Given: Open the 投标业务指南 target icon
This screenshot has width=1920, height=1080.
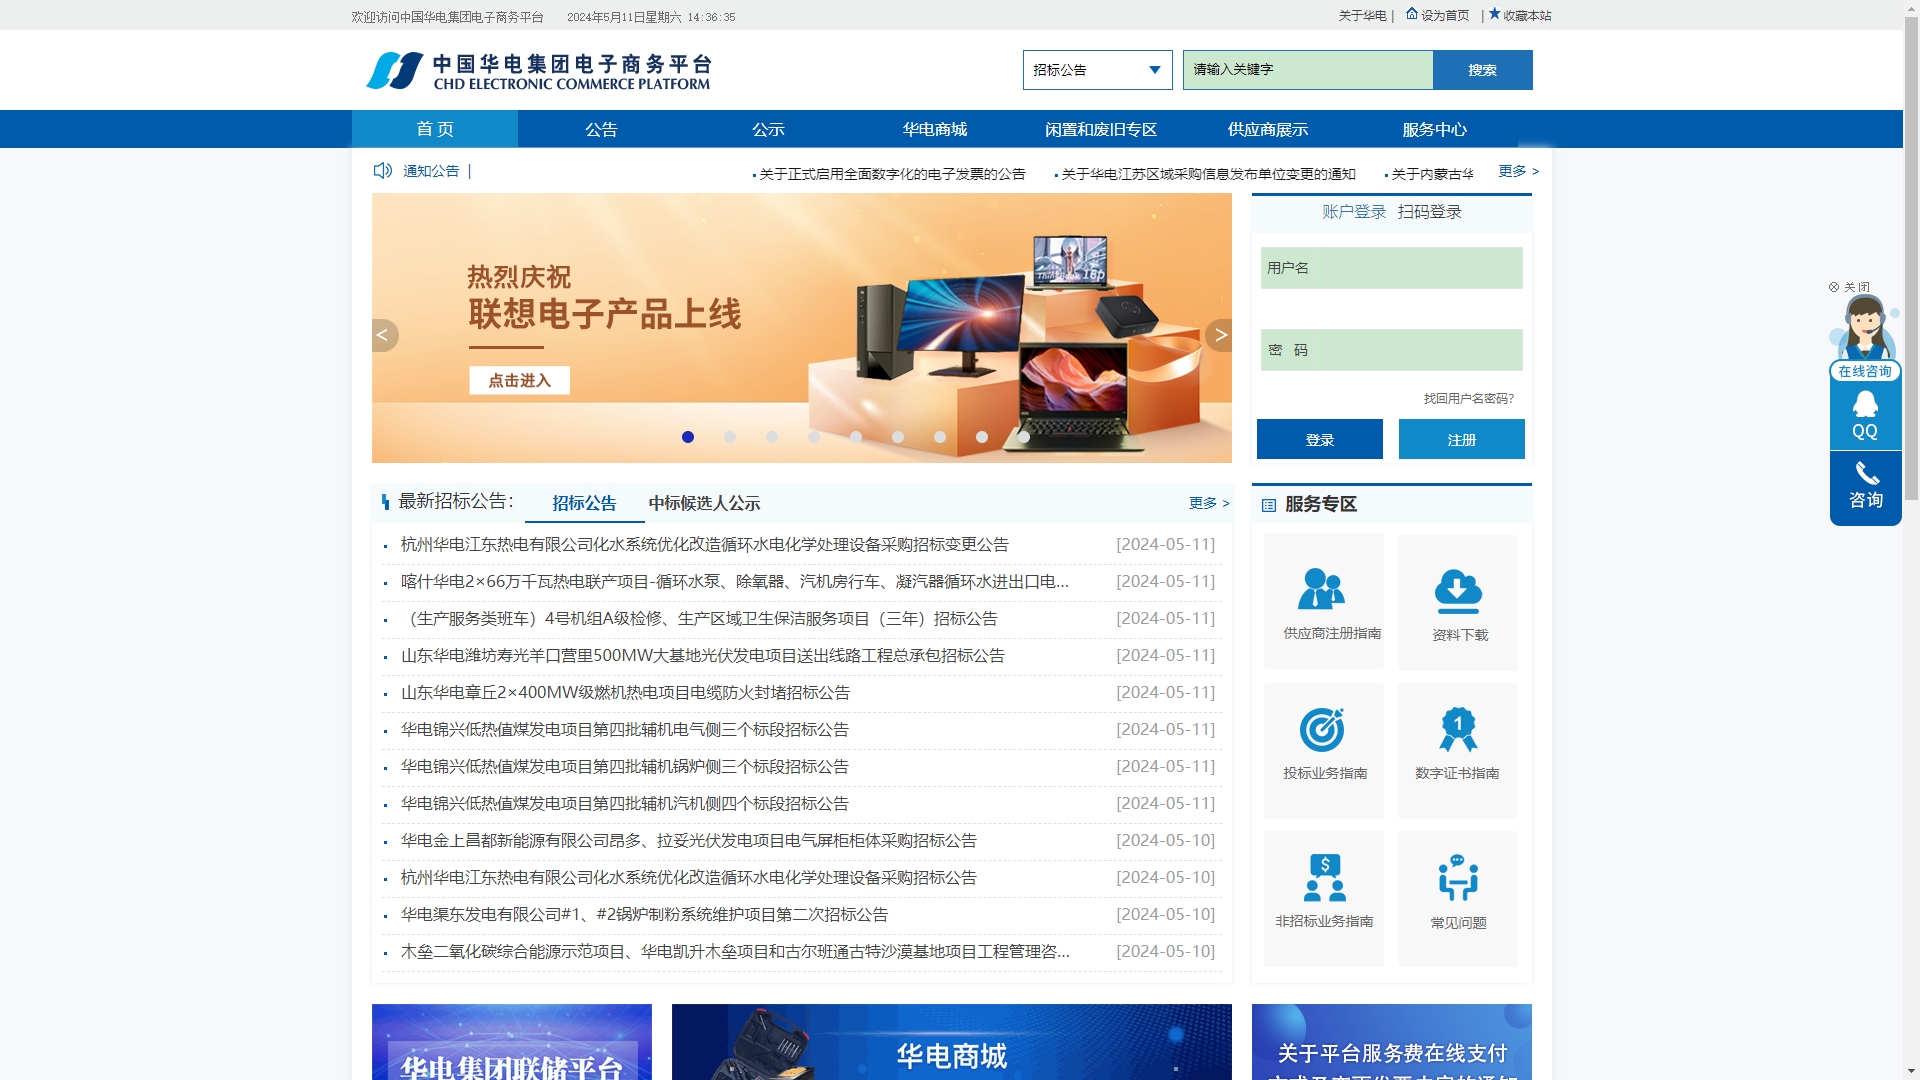Looking at the screenshot, I should tap(1322, 729).
